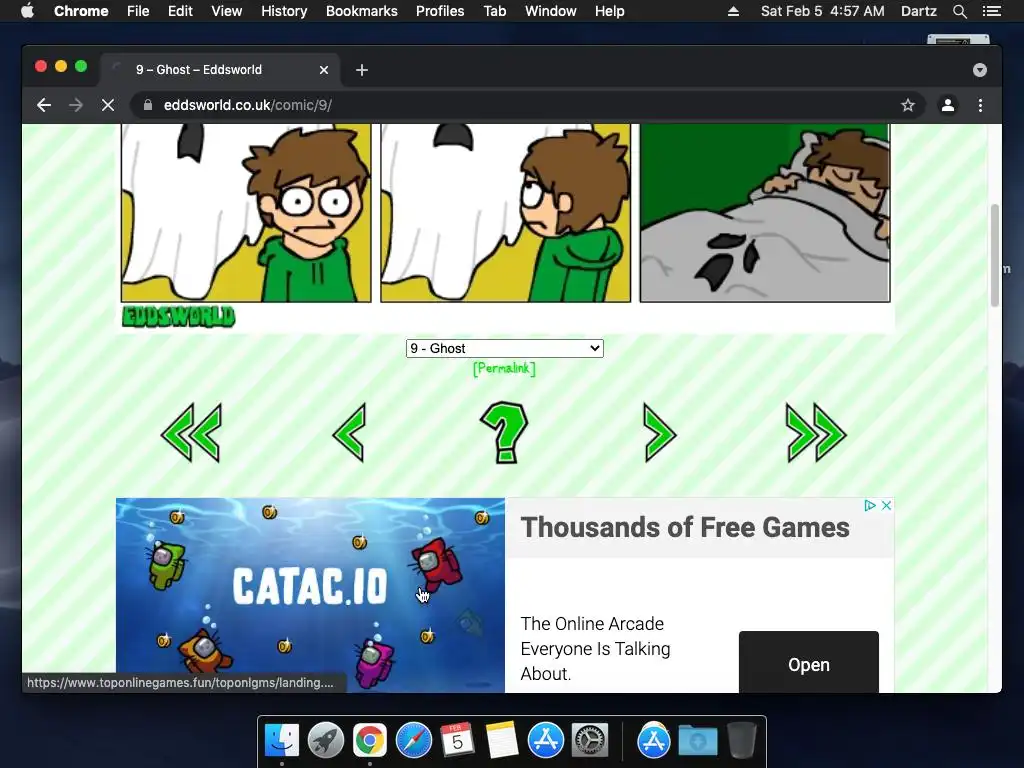Click Chrome's forward navigation arrow
The width and height of the screenshot is (1024, 768).
pyautogui.click(x=76, y=105)
